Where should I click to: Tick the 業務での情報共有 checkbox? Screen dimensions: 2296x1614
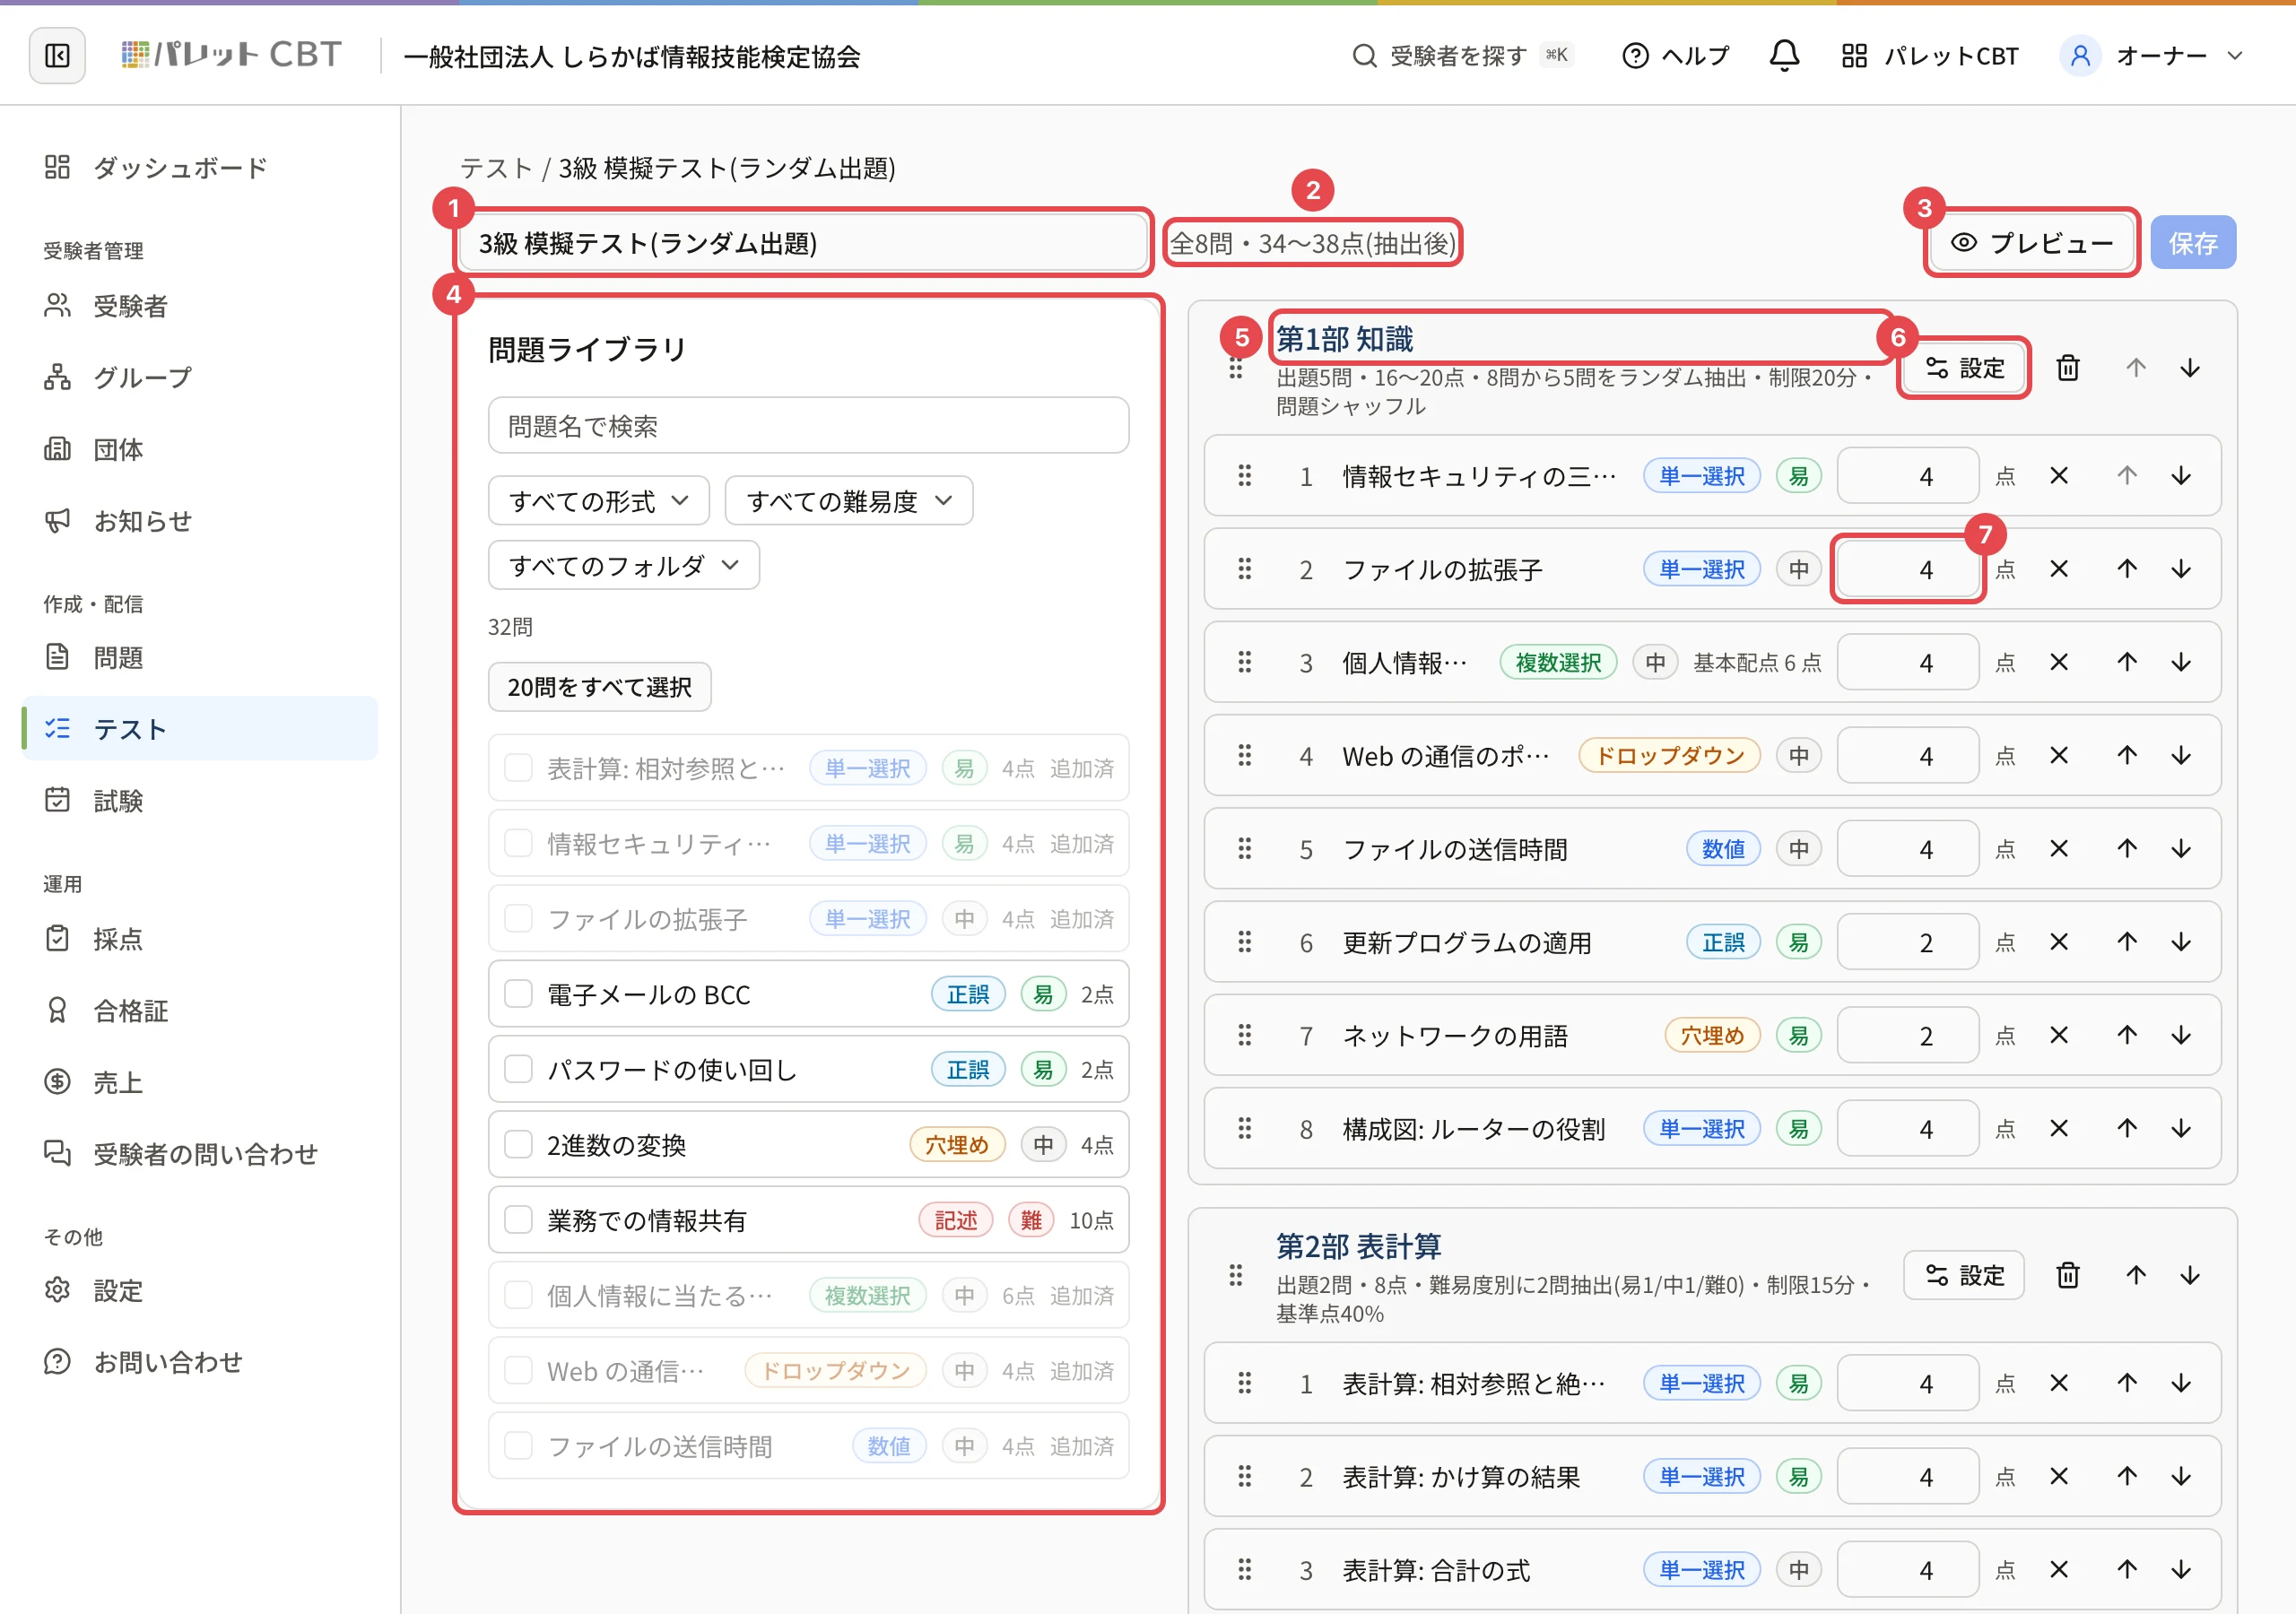point(518,1220)
